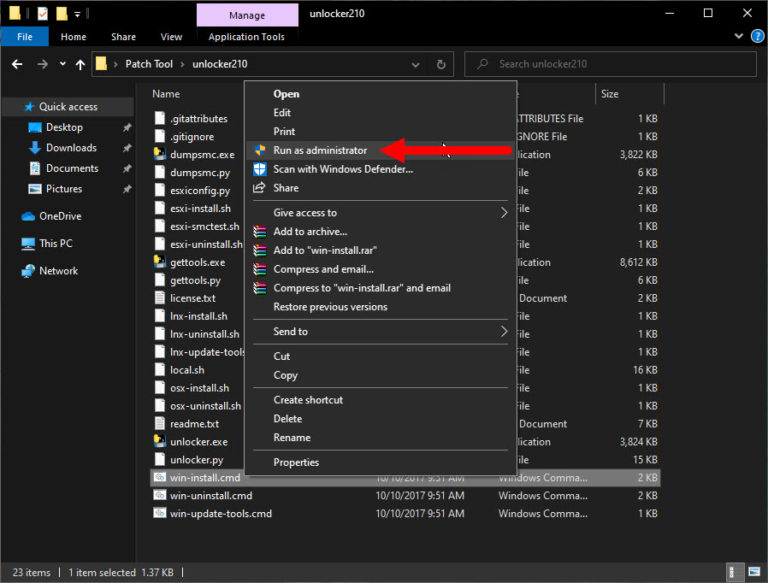Image resolution: width=768 pixels, height=583 pixels.
Task: Click the Properties checkmark icon in the title bar
Action: (x=43, y=13)
